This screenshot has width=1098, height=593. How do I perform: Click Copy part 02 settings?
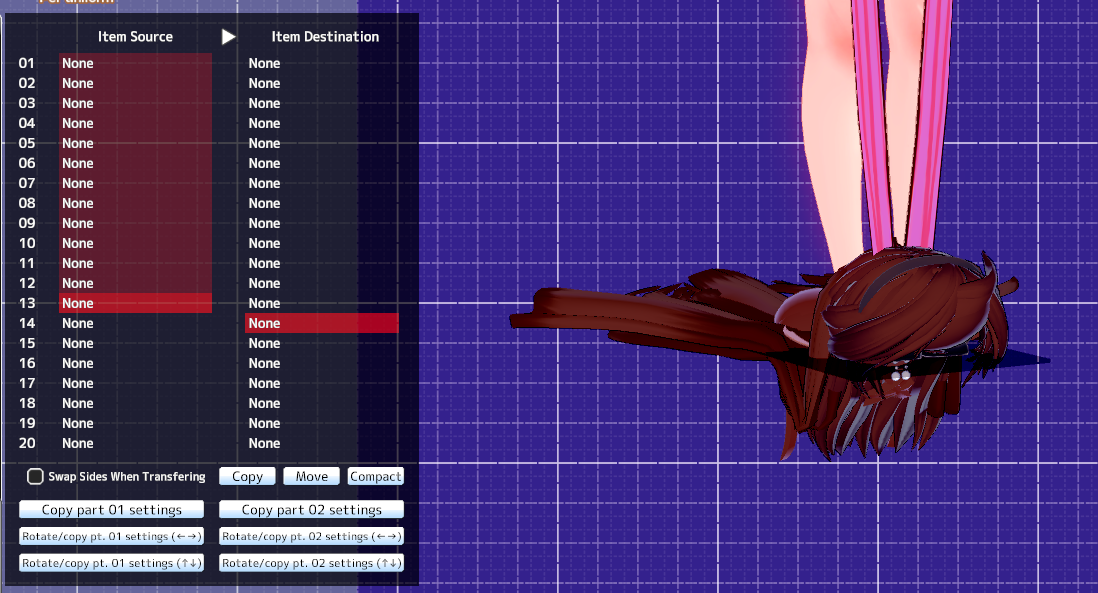click(x=311, y=510)
